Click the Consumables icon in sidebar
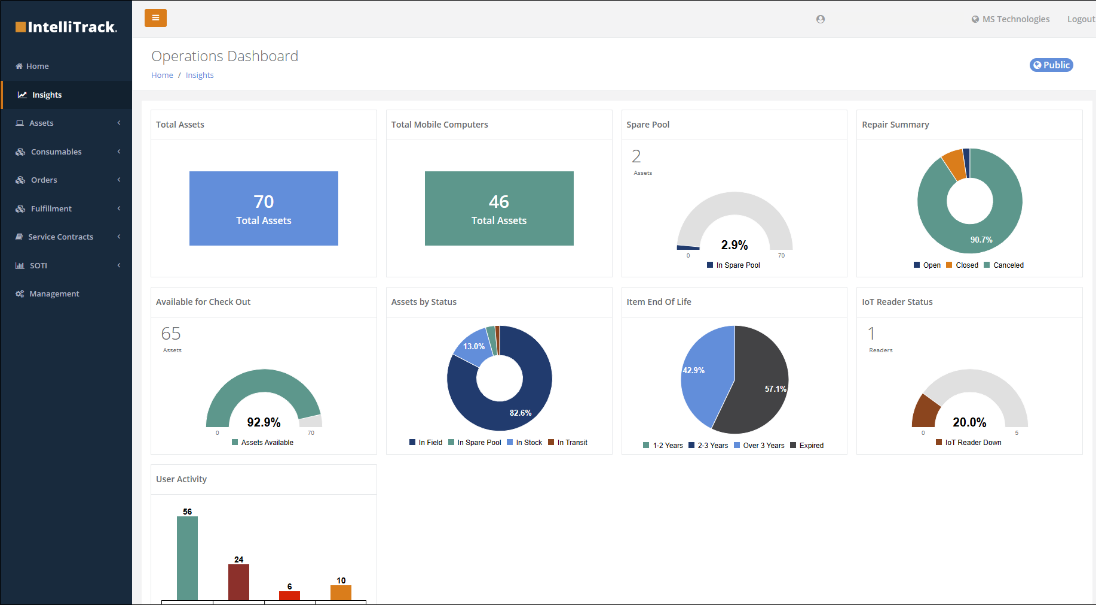This screenshot has width=1096, height=605. 20,152
